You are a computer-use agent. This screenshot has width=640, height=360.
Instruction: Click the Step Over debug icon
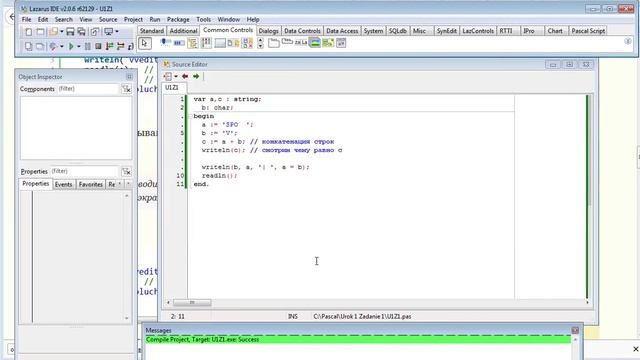point(120,46)
